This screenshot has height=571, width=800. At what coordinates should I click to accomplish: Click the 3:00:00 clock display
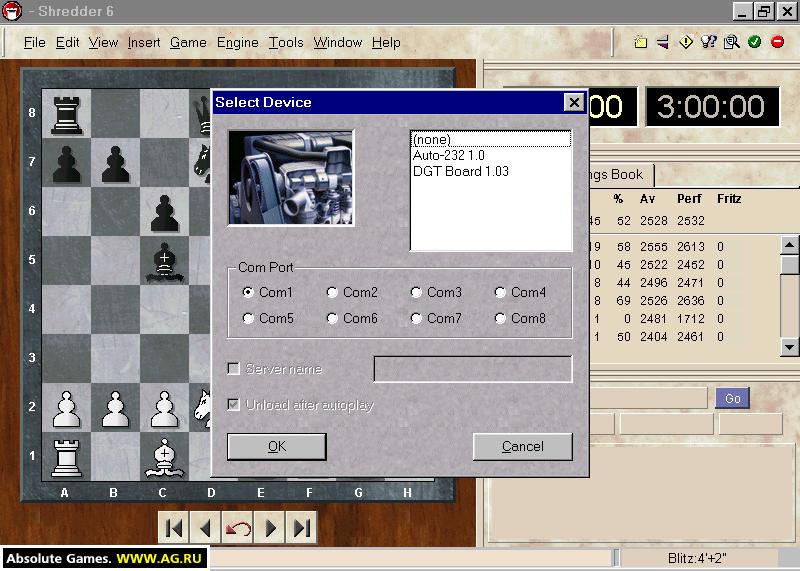point(712,107)
